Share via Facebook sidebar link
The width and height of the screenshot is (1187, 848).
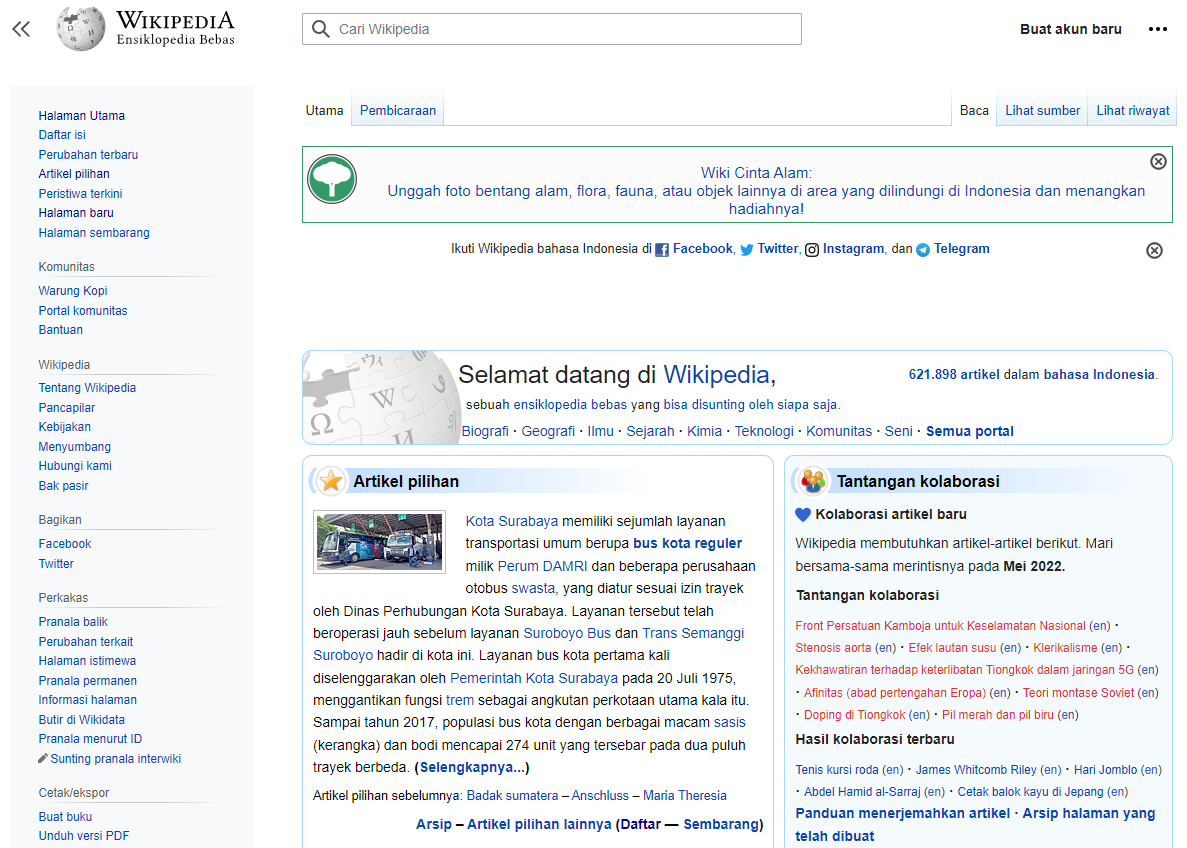[65, 544]
